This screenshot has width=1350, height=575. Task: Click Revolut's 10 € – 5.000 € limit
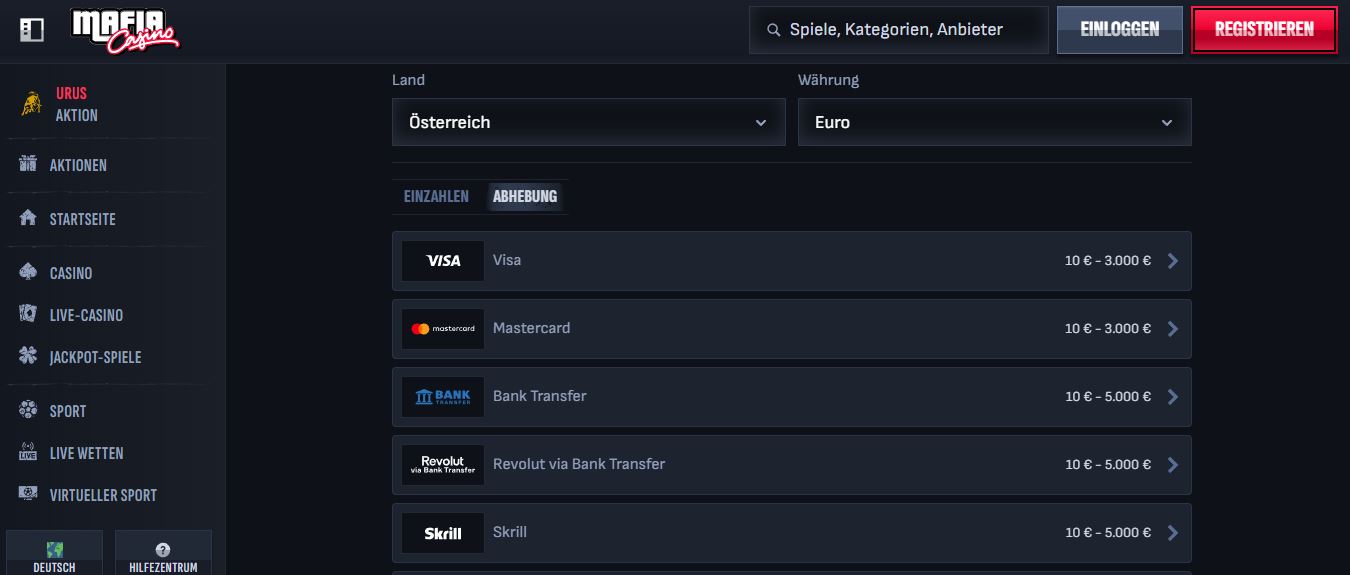point(1108,465)
